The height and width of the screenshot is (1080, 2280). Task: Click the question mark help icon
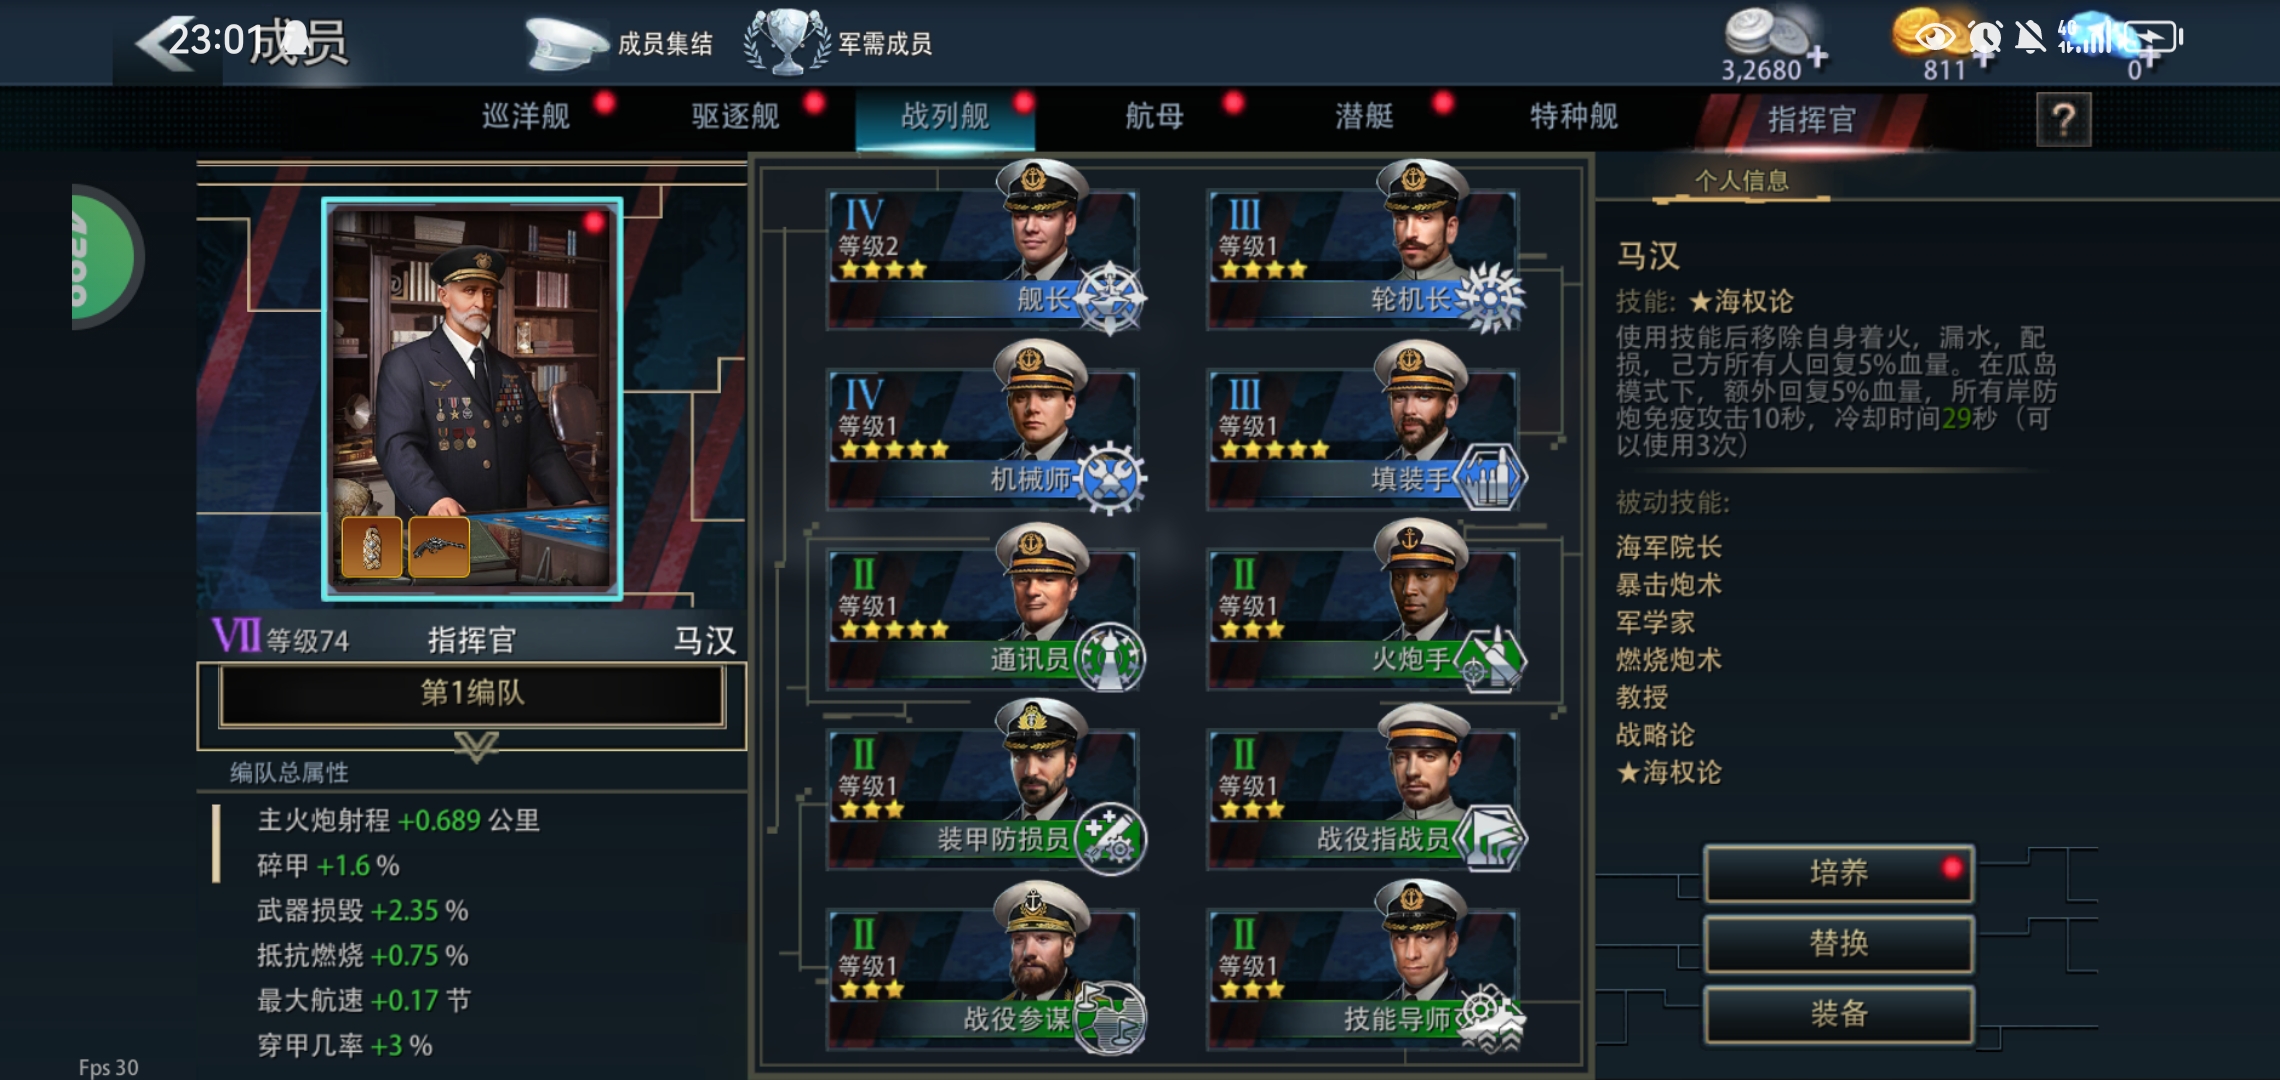click(x=2064, y=120)
